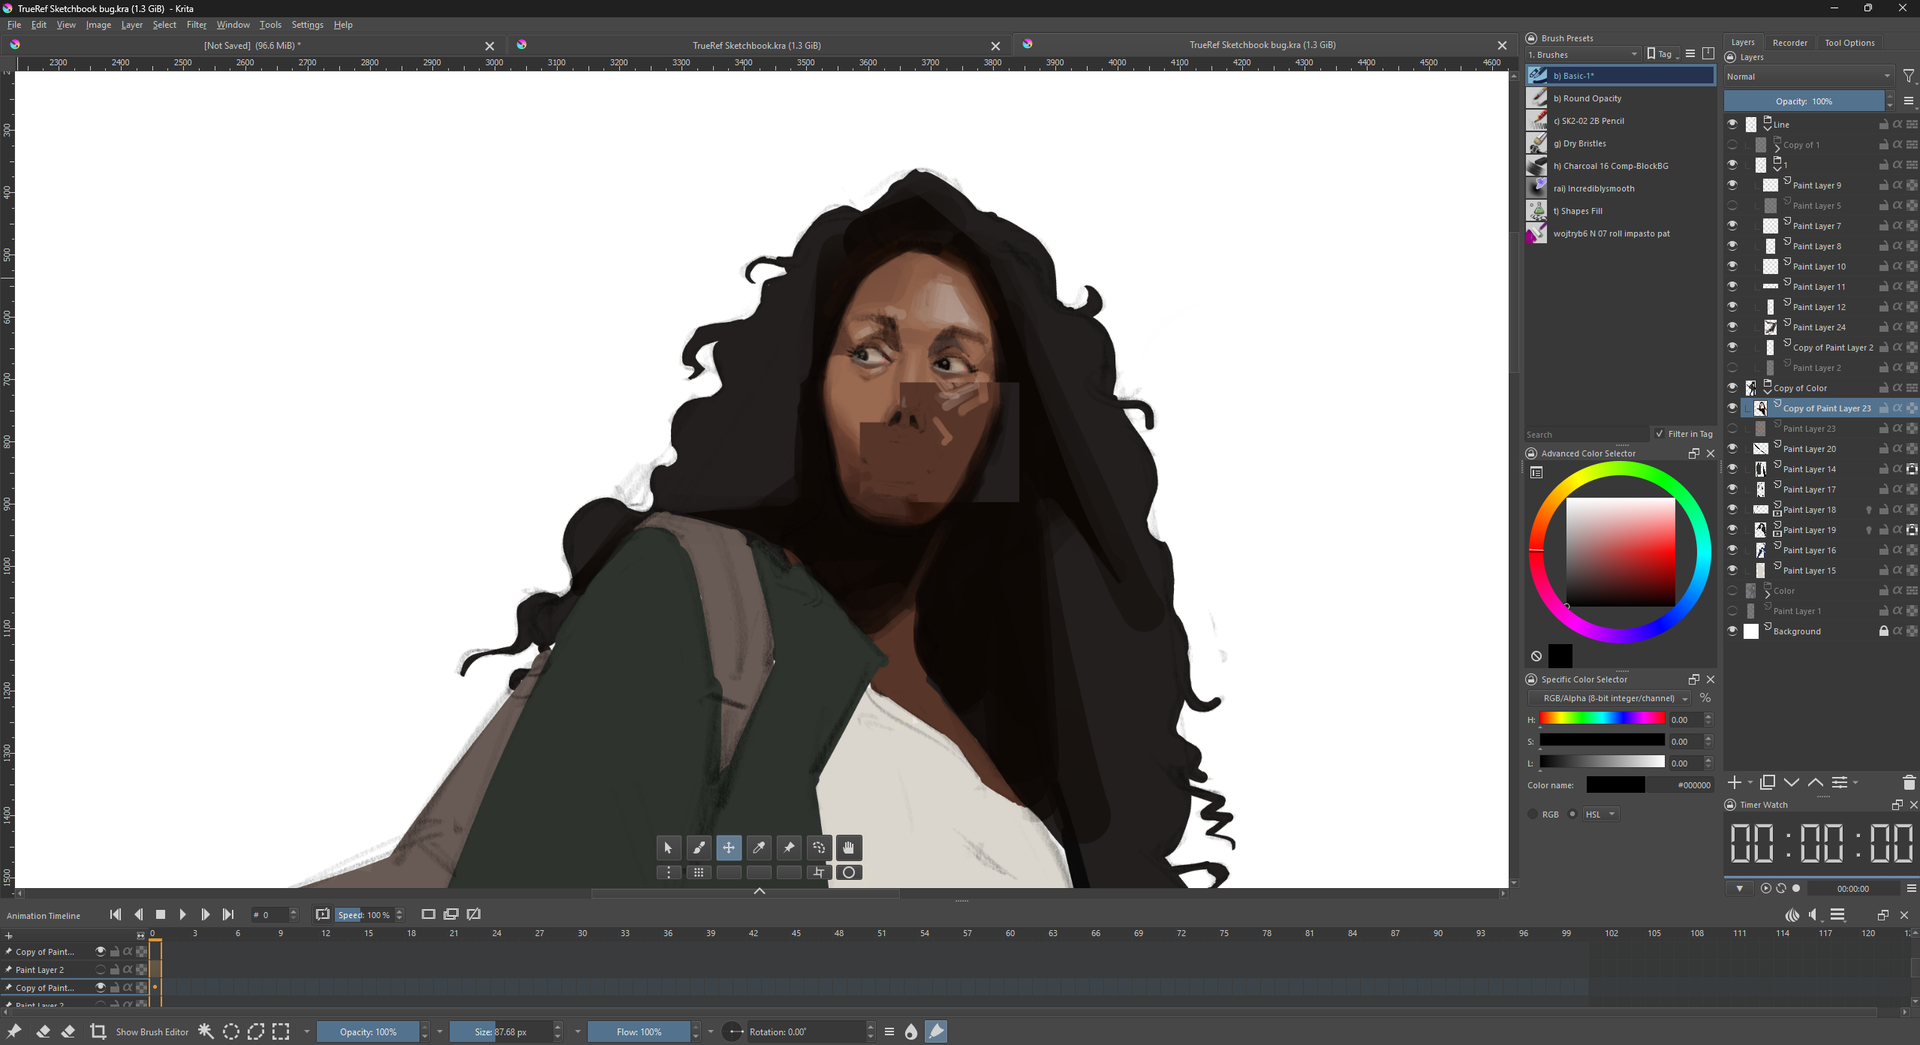Expand the RGB/Alpha color space dropdown

coord(1610,699)
